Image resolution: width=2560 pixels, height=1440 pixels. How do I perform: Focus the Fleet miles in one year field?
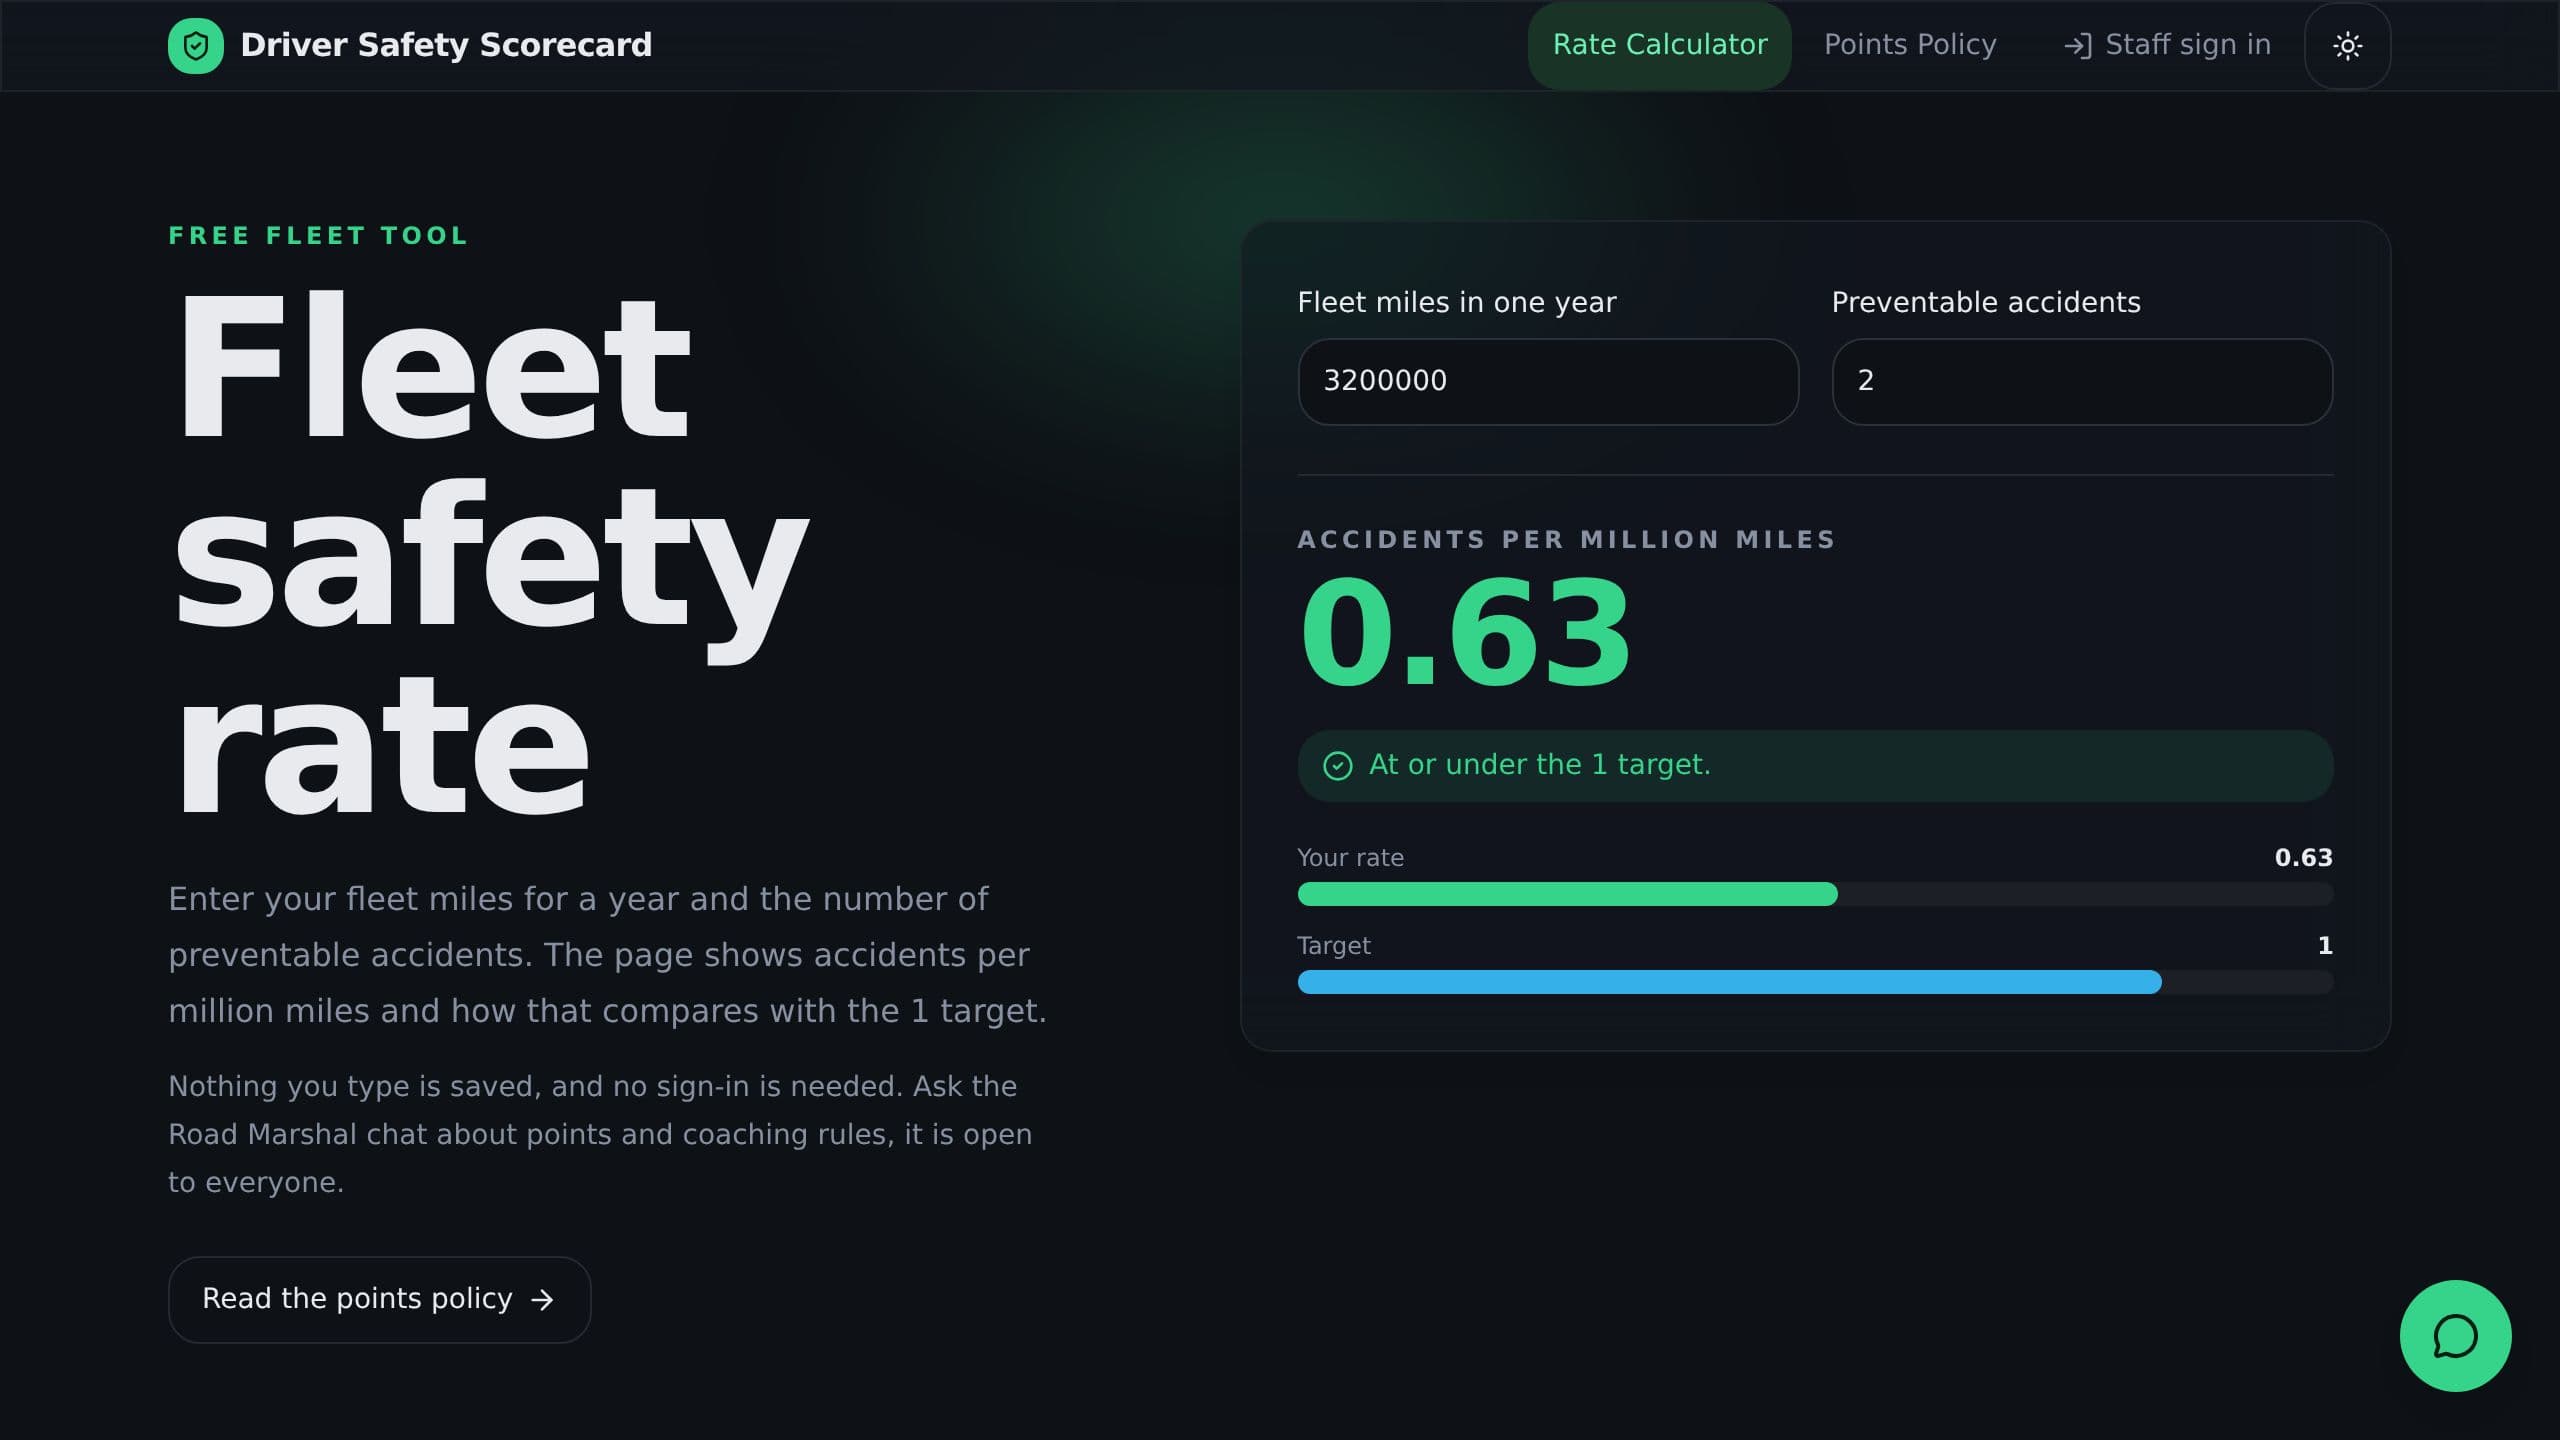tap(1548, 382)
